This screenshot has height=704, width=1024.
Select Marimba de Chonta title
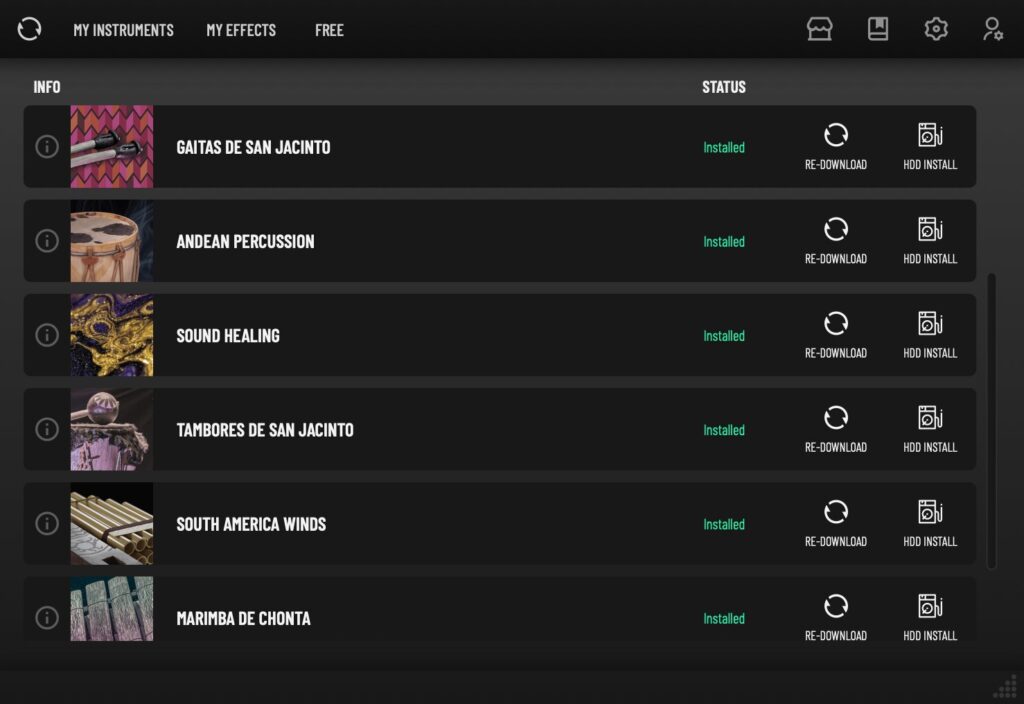243,618
